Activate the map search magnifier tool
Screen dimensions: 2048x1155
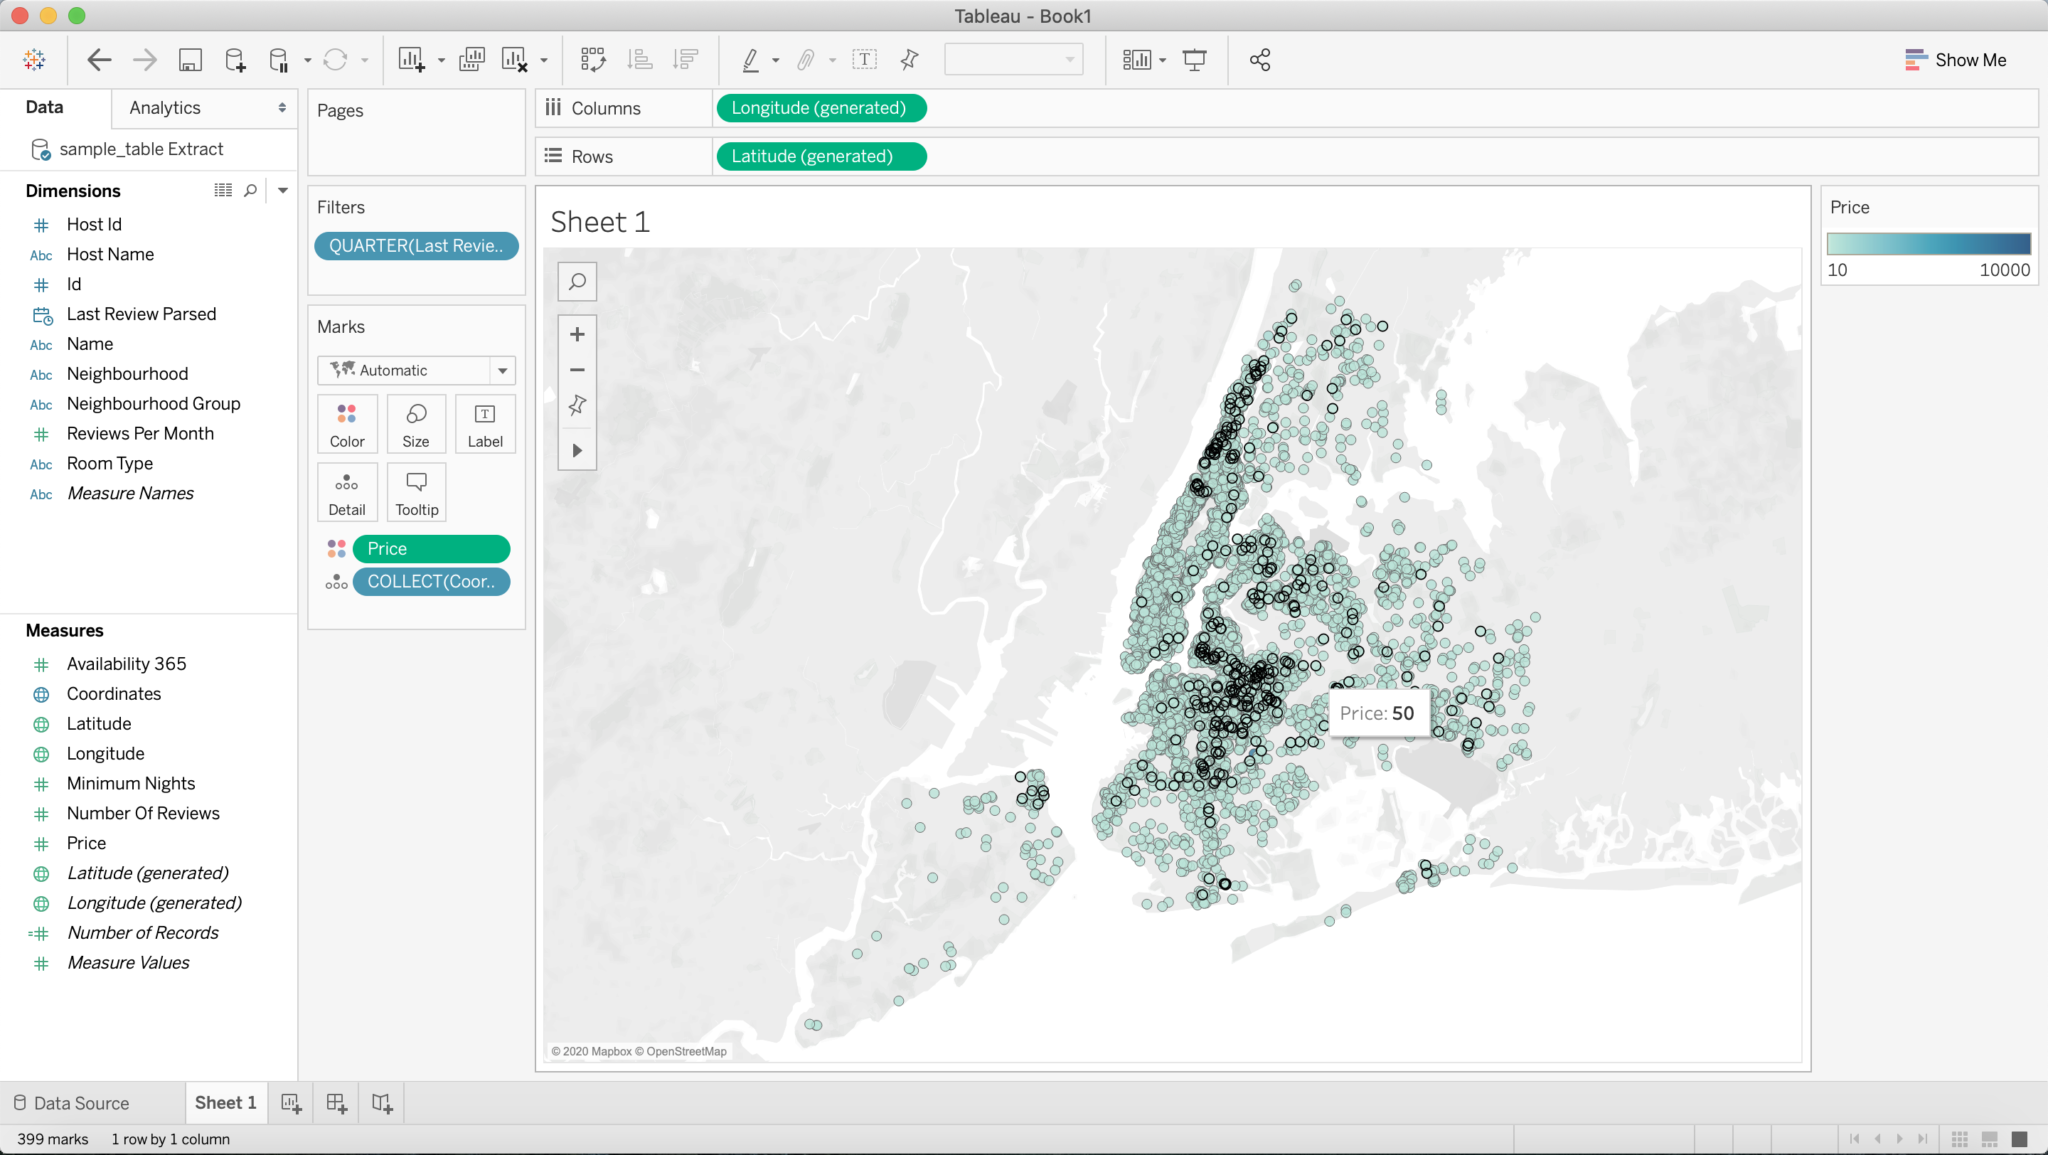[577, 281]
